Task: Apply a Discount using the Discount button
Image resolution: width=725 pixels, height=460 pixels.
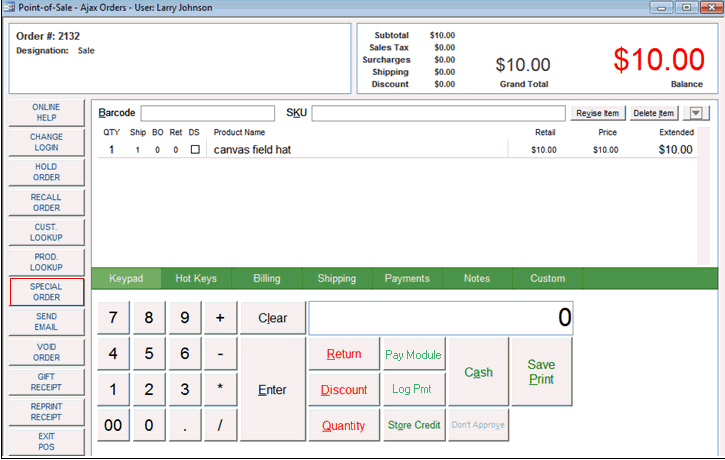Action: pos(343,390)
